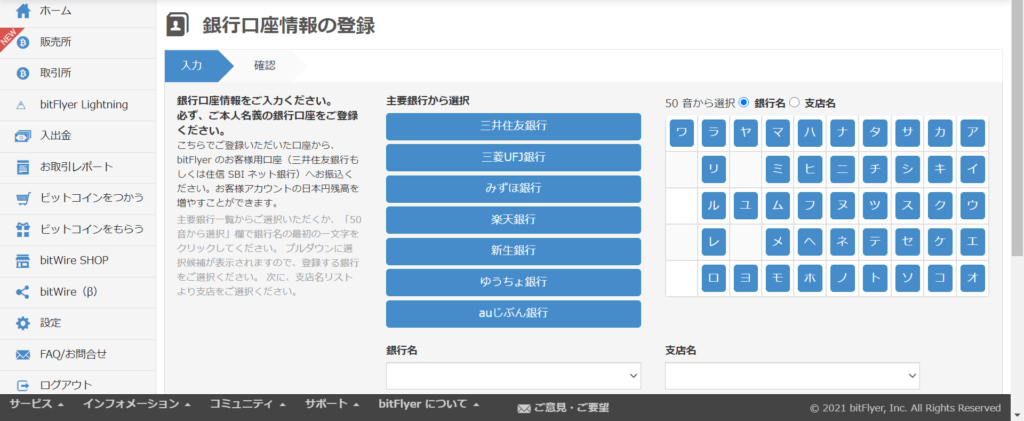Viewport: 1024px width, 421px height.
Task: Expand the bitFlyer について footer menu
Action: [429, 404]
